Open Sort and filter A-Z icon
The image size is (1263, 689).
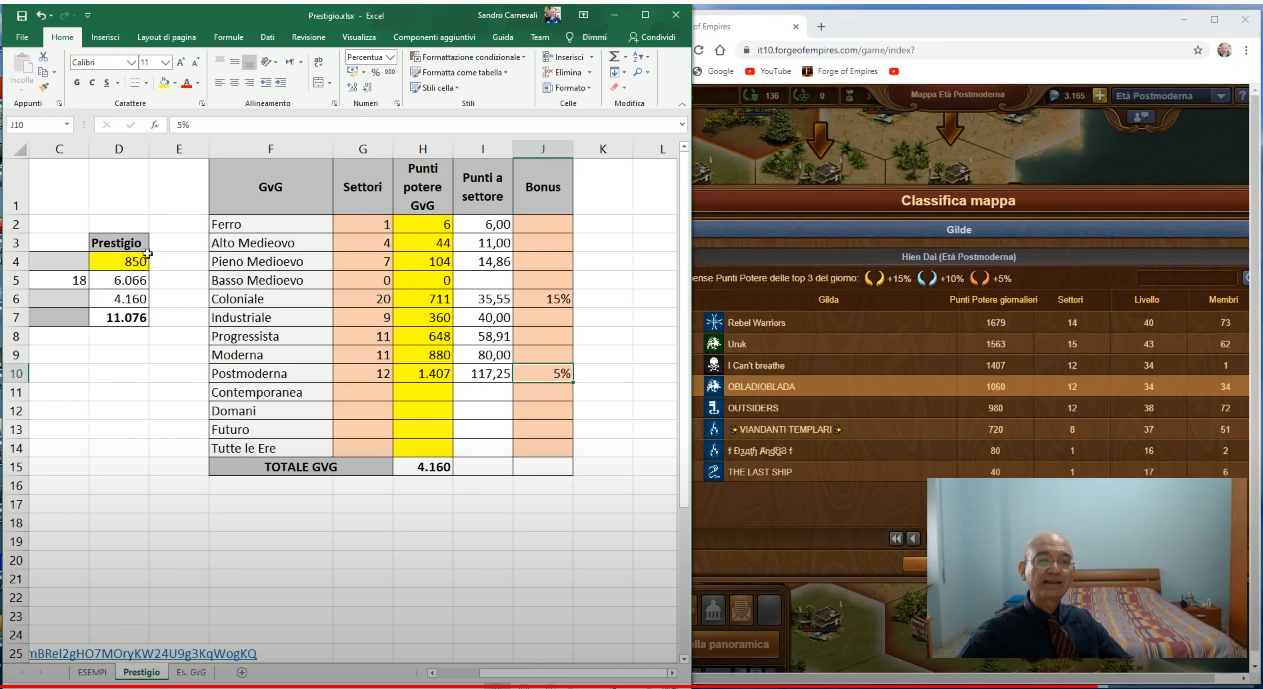[639, 57]
